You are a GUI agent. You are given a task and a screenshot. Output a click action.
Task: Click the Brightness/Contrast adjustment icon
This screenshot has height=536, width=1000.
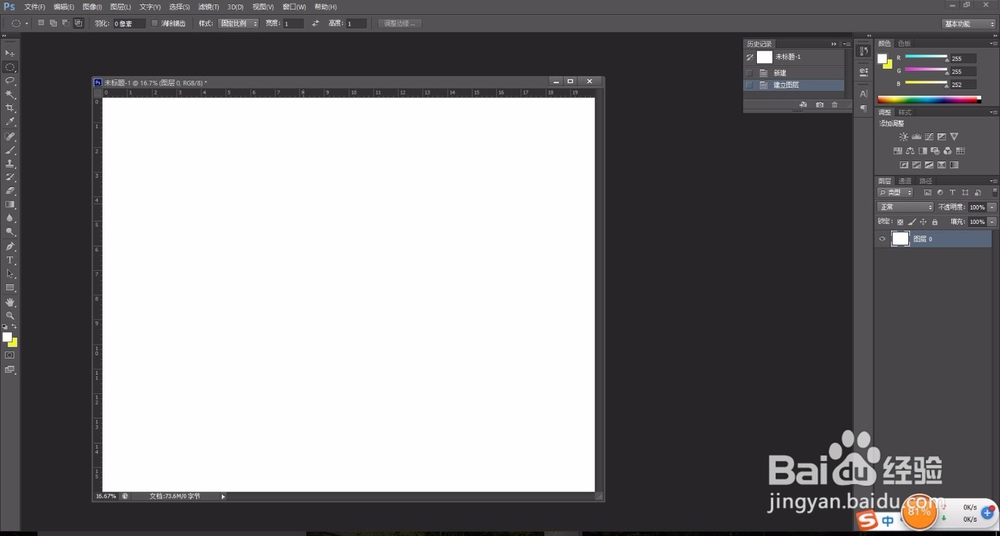(x=903, y=137)
